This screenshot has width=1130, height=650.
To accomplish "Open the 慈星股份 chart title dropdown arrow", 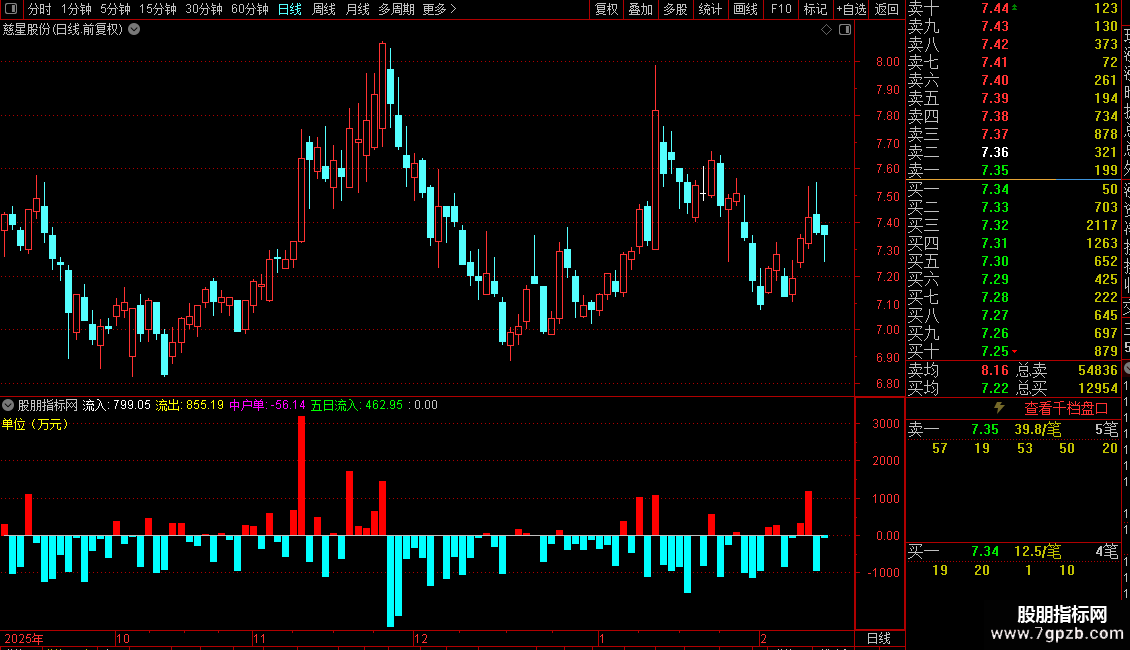I will tap(134, 30).
